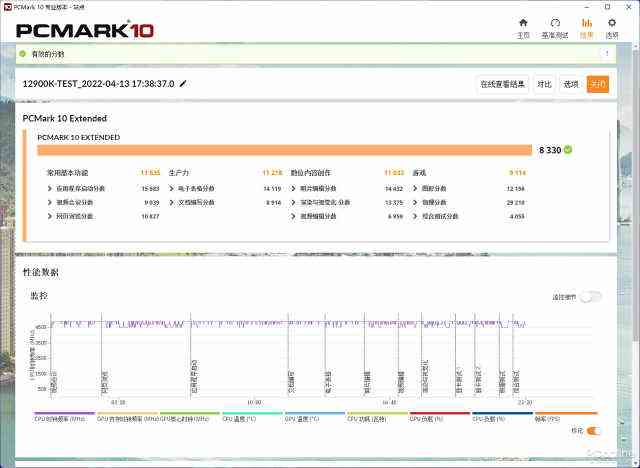Click the orange Close (关闭) button
Viewport: 640px width, 468px height.
[597, 84]
